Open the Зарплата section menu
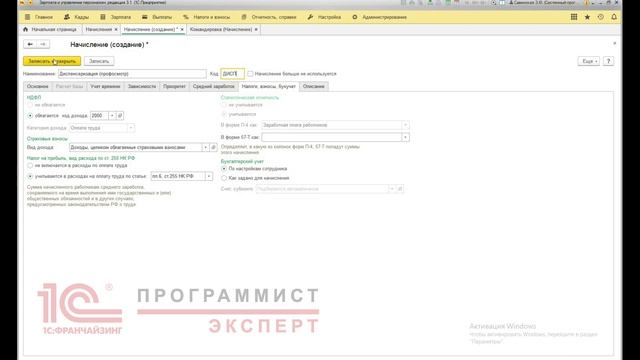The width and height of the screenshot is (640, 360). coord(116,17)
